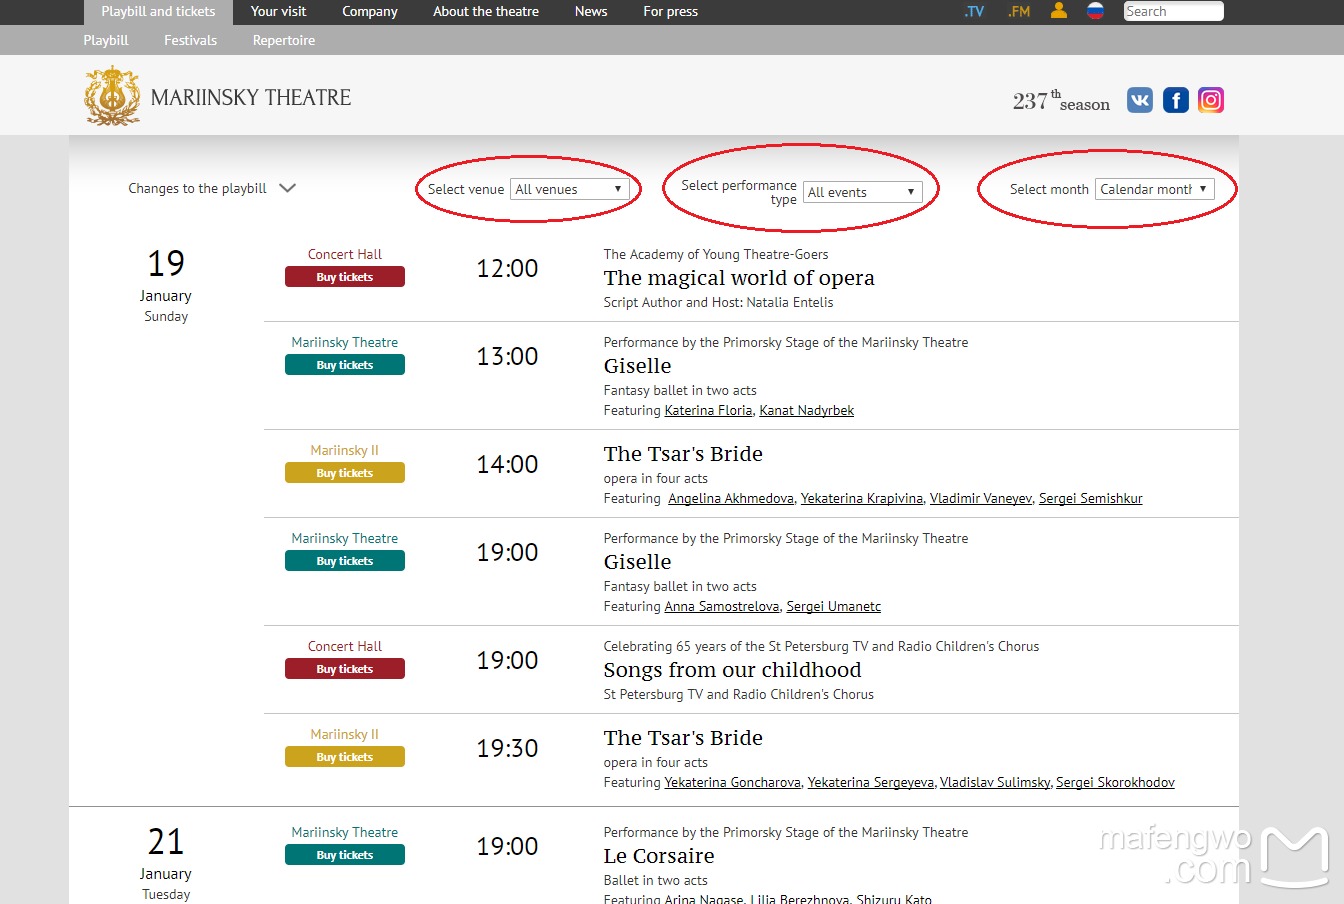Image resolution: width=1344 pixels, height=904 pixels.
Task: Open Sergei Semishkur performer link
Action: tap(1091, 498)
